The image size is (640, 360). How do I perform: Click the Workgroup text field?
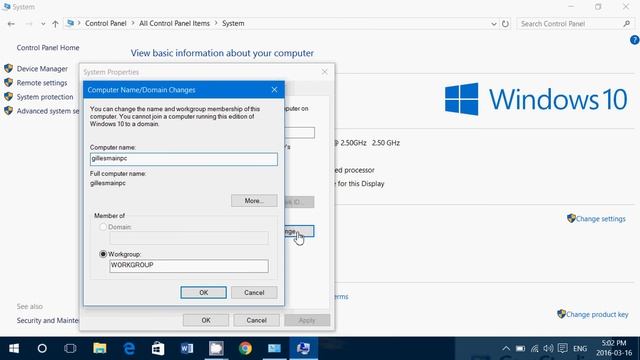189,266
